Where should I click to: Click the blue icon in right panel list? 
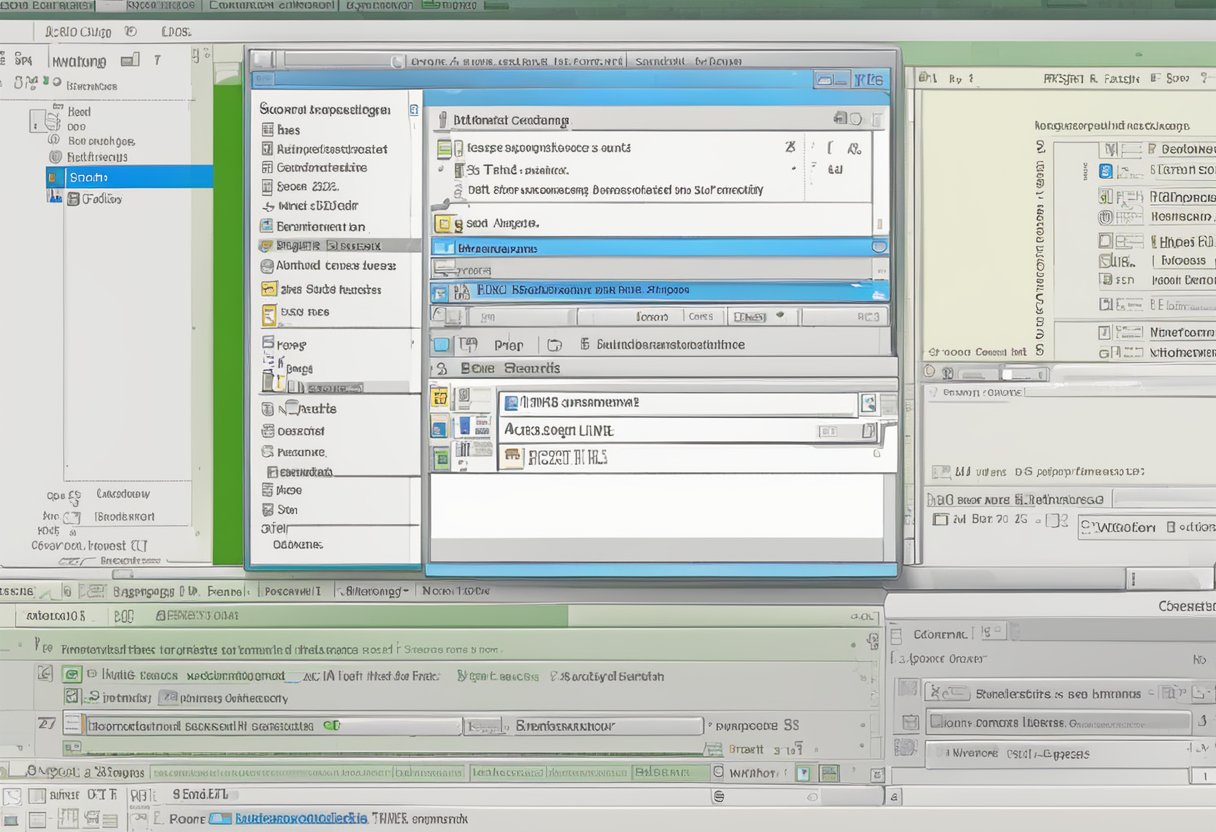coord(1105,171)
